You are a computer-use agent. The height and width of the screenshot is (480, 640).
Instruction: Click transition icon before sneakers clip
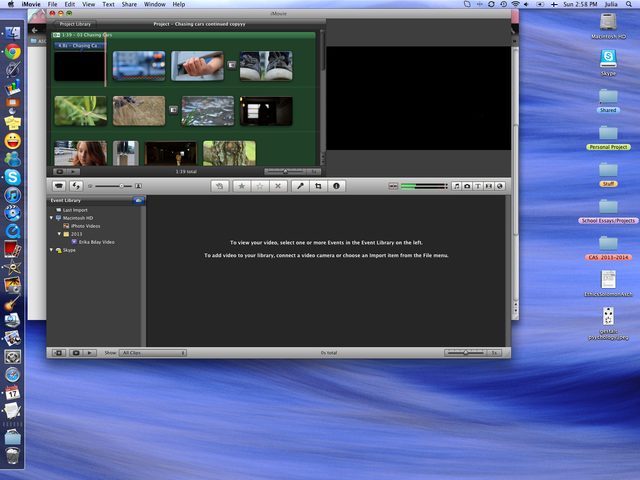click(x=231, y=65)
